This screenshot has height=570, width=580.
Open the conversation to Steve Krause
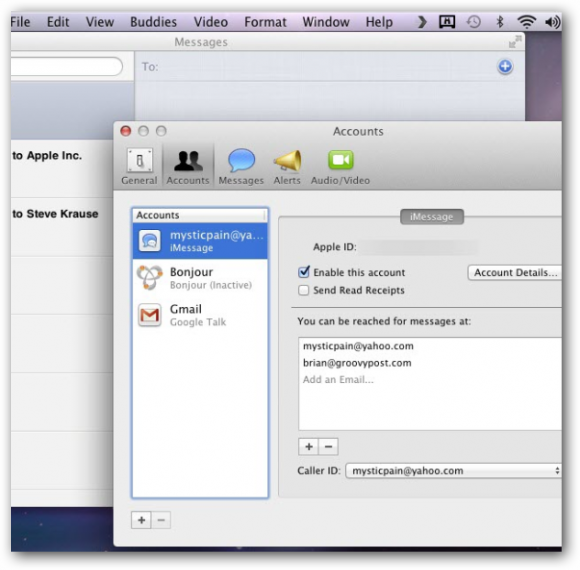tap(62, 227)
